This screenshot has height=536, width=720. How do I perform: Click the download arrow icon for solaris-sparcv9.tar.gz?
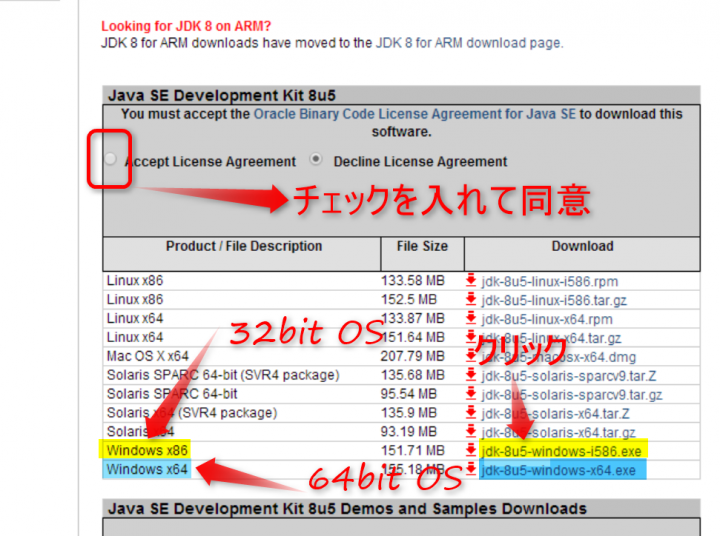pyautogui.click(x=471, y=393)
